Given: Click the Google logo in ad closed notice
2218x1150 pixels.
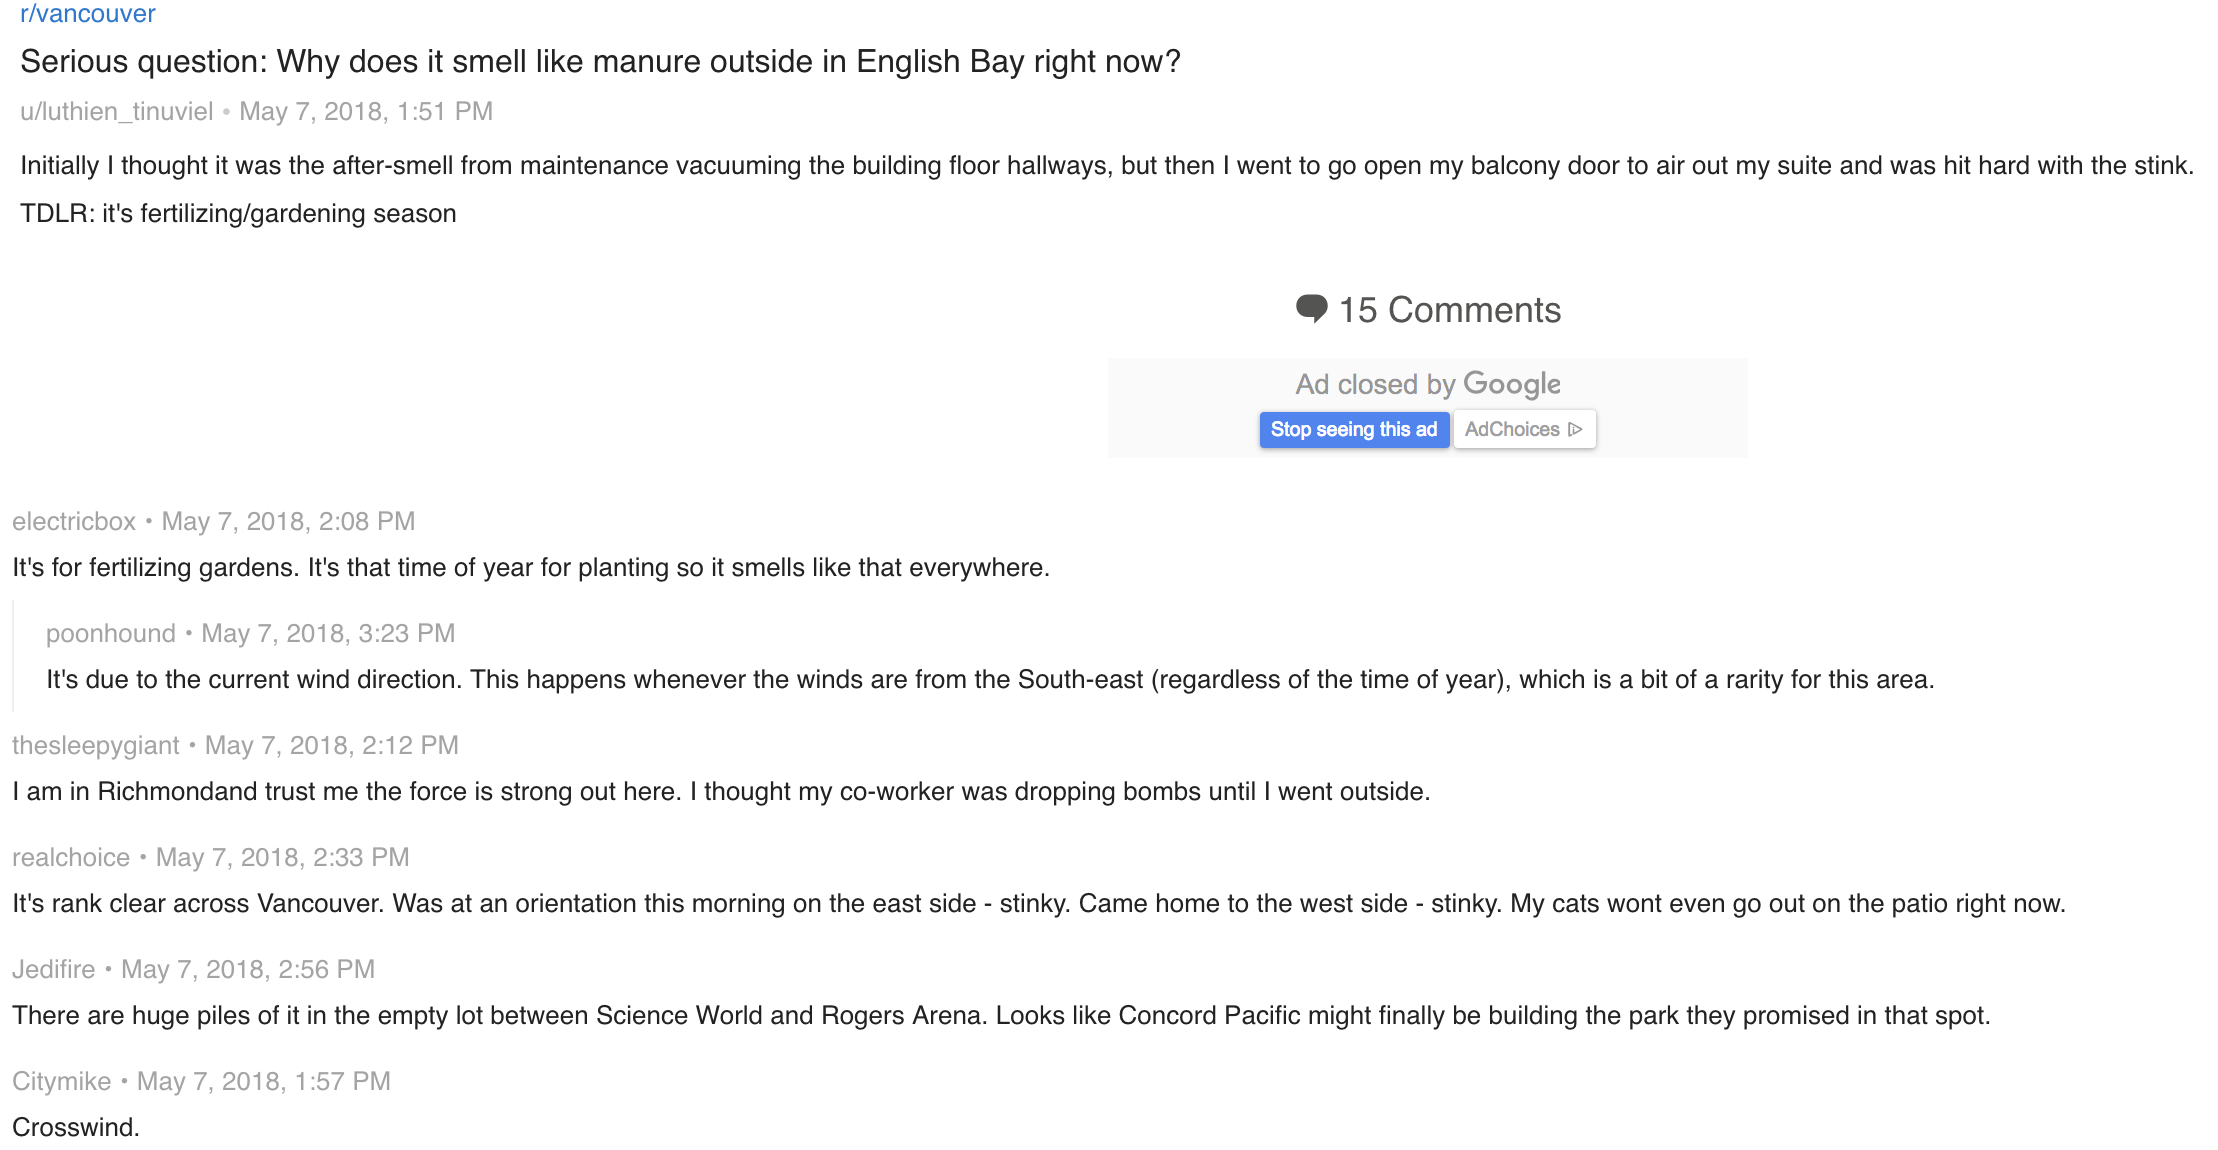Looking at the screenshot, I should tap(1511, 384).
